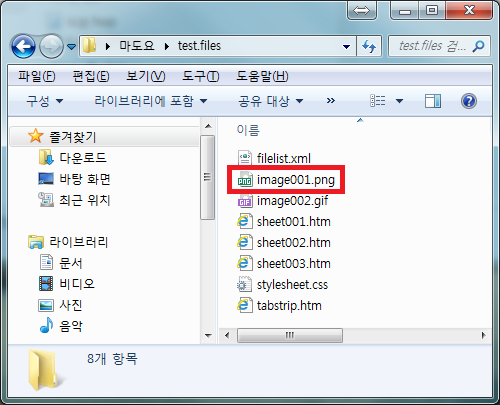
Task: Open the 도구(T) menu
Action: (x=200, y=76)
